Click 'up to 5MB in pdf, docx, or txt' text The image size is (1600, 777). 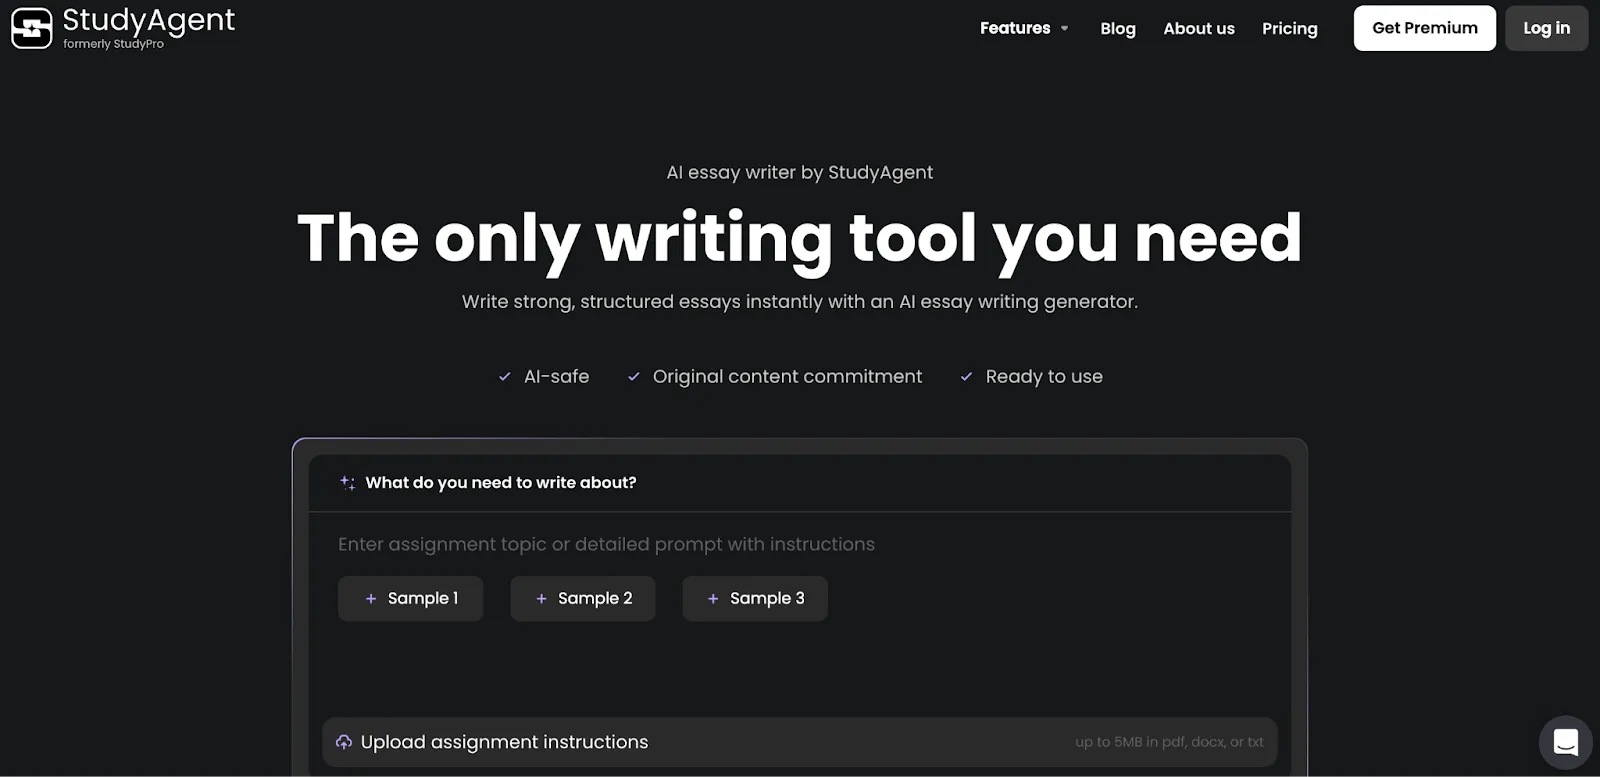point(1169,742)
